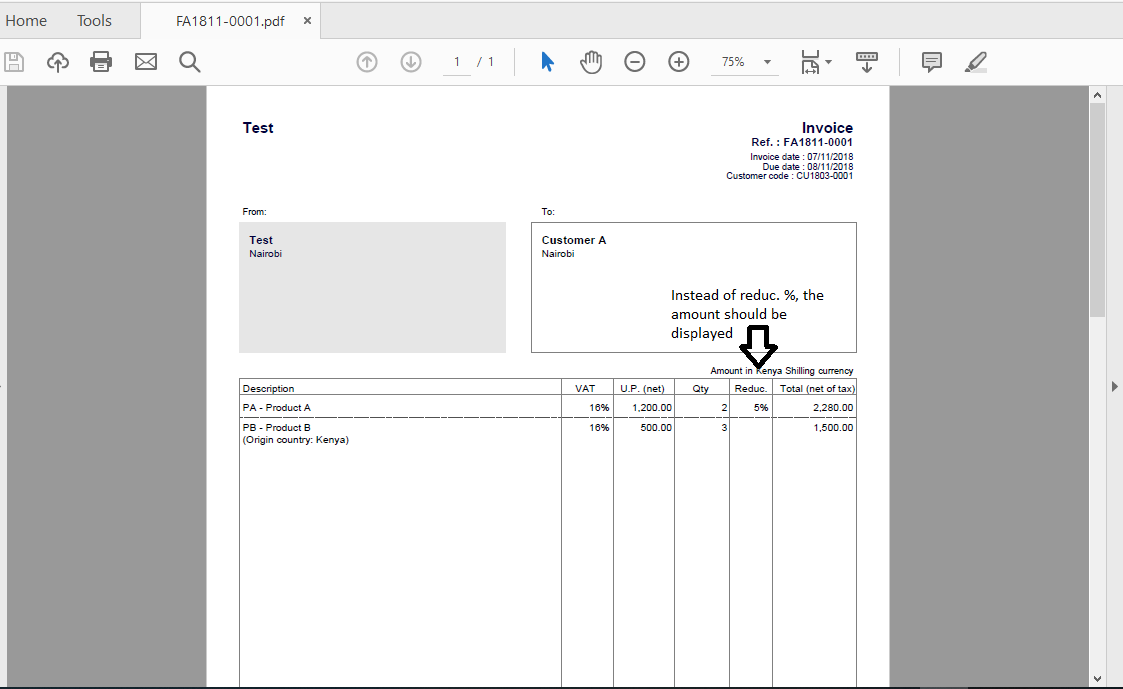Click the 'Invoice date : 07/11/2018' text

tap(801, 157)
